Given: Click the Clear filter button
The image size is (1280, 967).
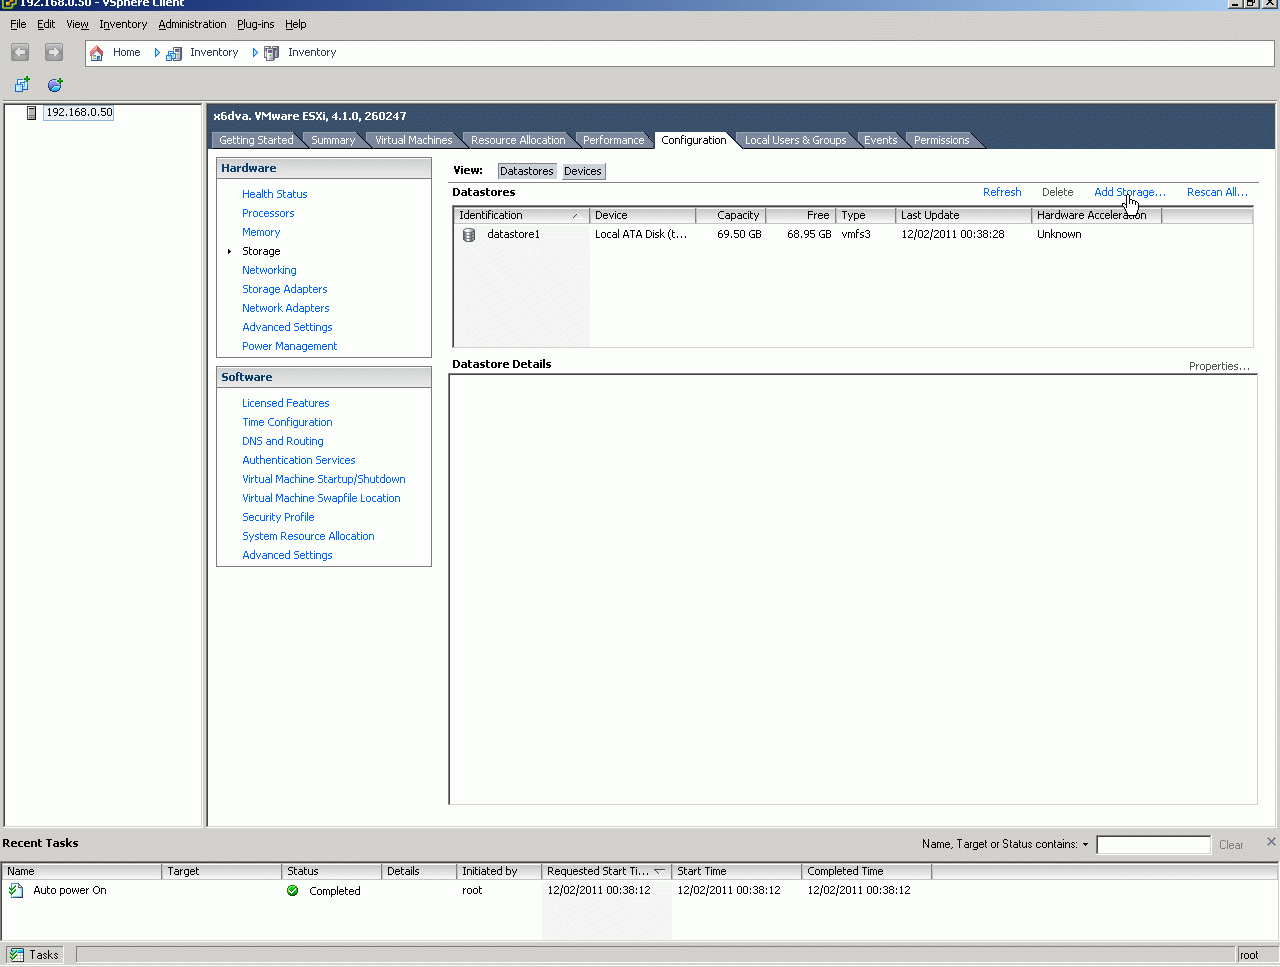Looking at the screenshot, I should point(1231,845).
